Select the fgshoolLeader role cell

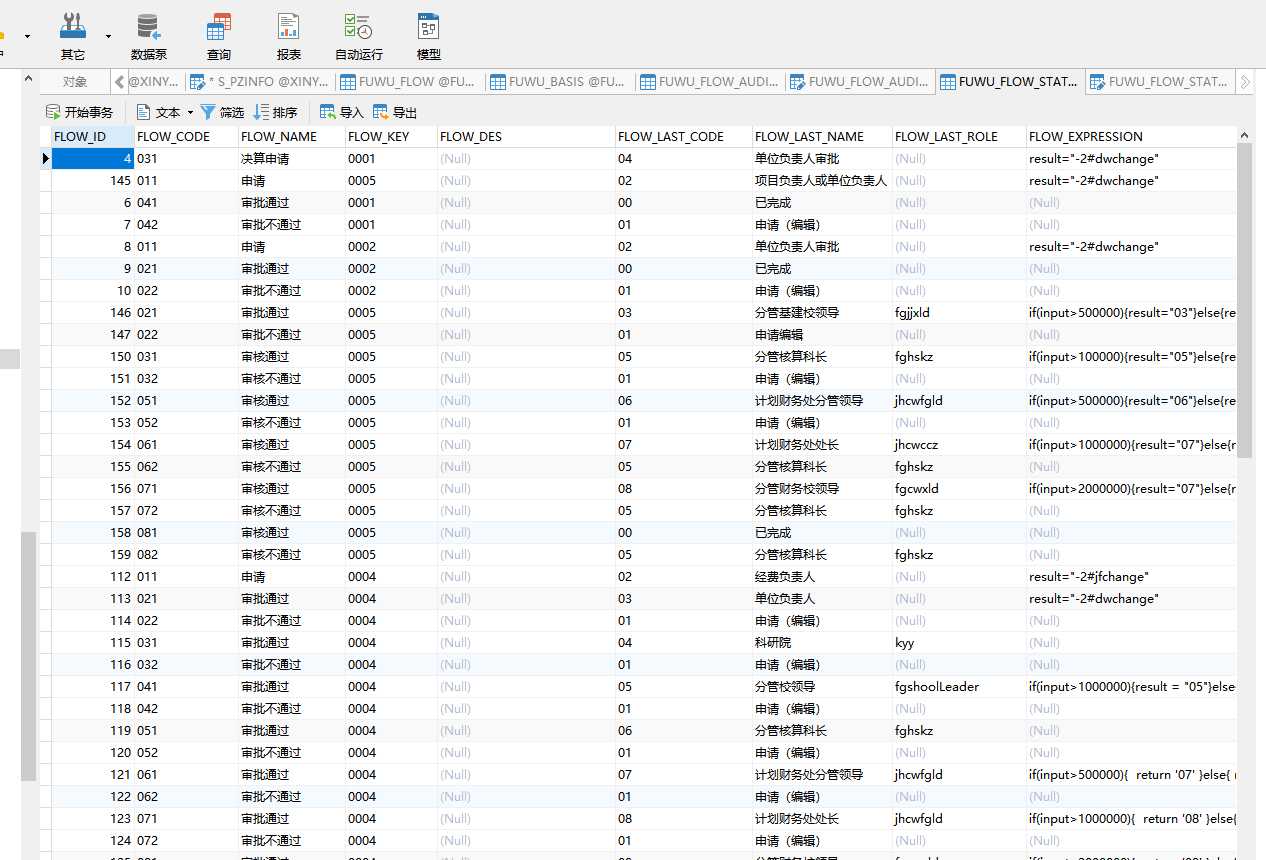(x=959, y=686)
